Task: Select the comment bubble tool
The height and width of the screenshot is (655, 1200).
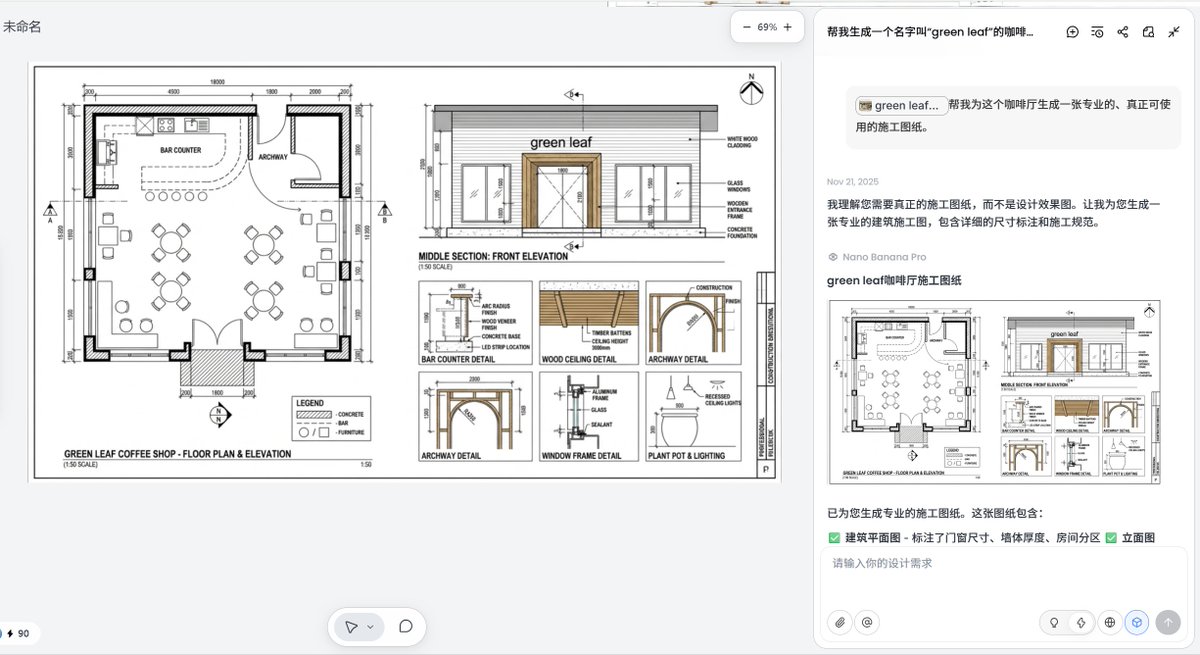Action: (404, 626)
